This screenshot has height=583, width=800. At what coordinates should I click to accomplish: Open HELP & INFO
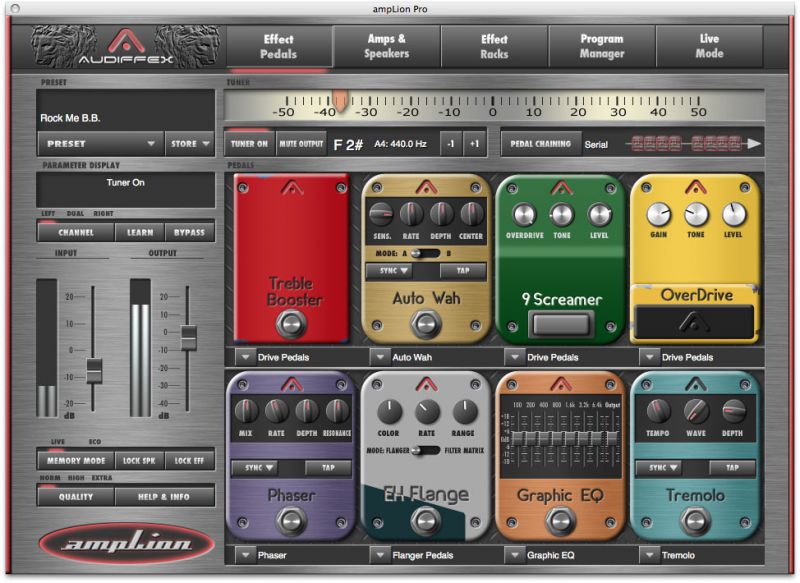pos(164,496)
